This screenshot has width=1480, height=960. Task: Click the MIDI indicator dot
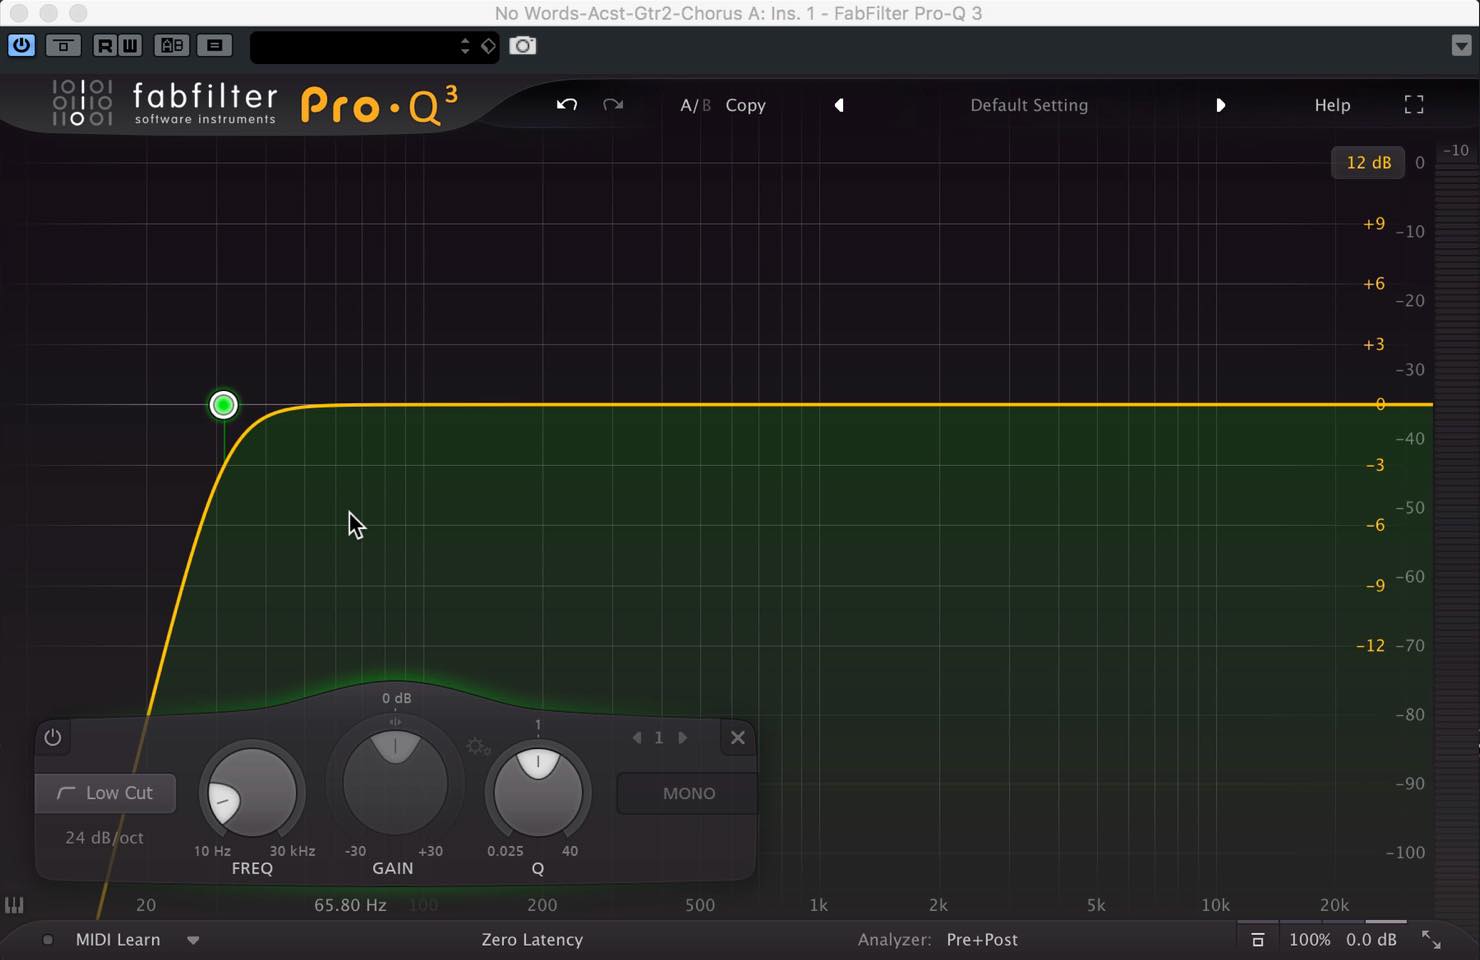click(x=47, y=940)
